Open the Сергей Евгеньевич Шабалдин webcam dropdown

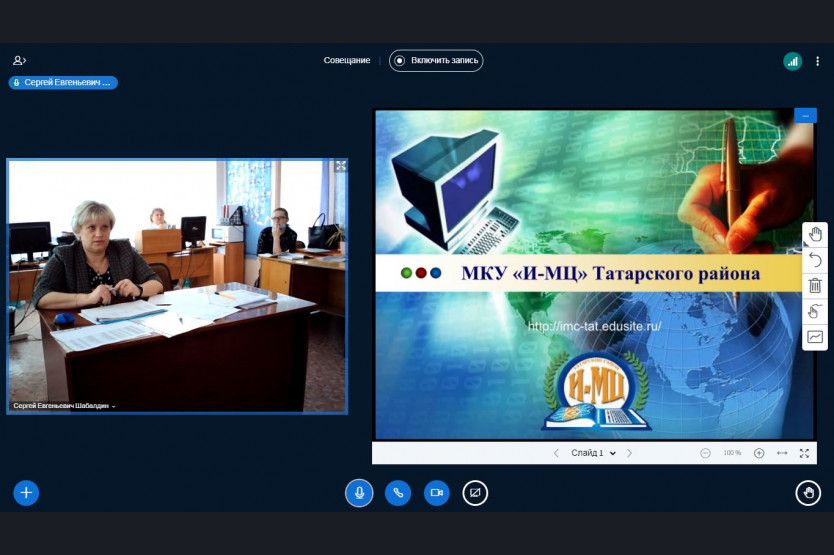(x=64, y=405)
